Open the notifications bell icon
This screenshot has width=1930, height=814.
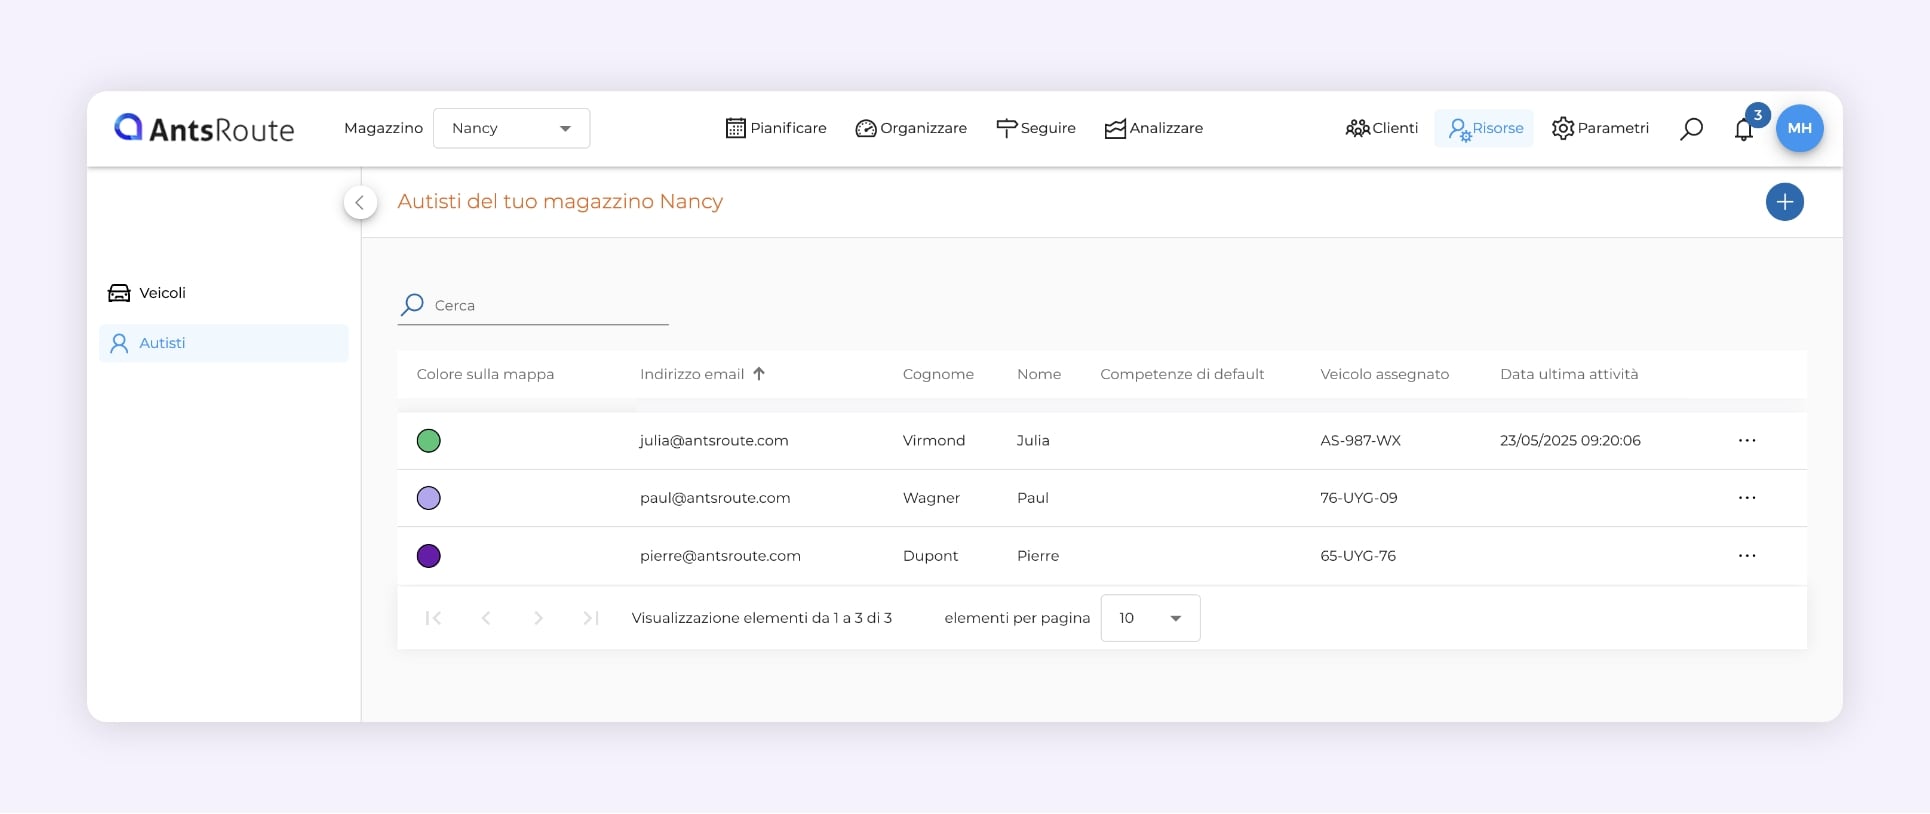1743,129
